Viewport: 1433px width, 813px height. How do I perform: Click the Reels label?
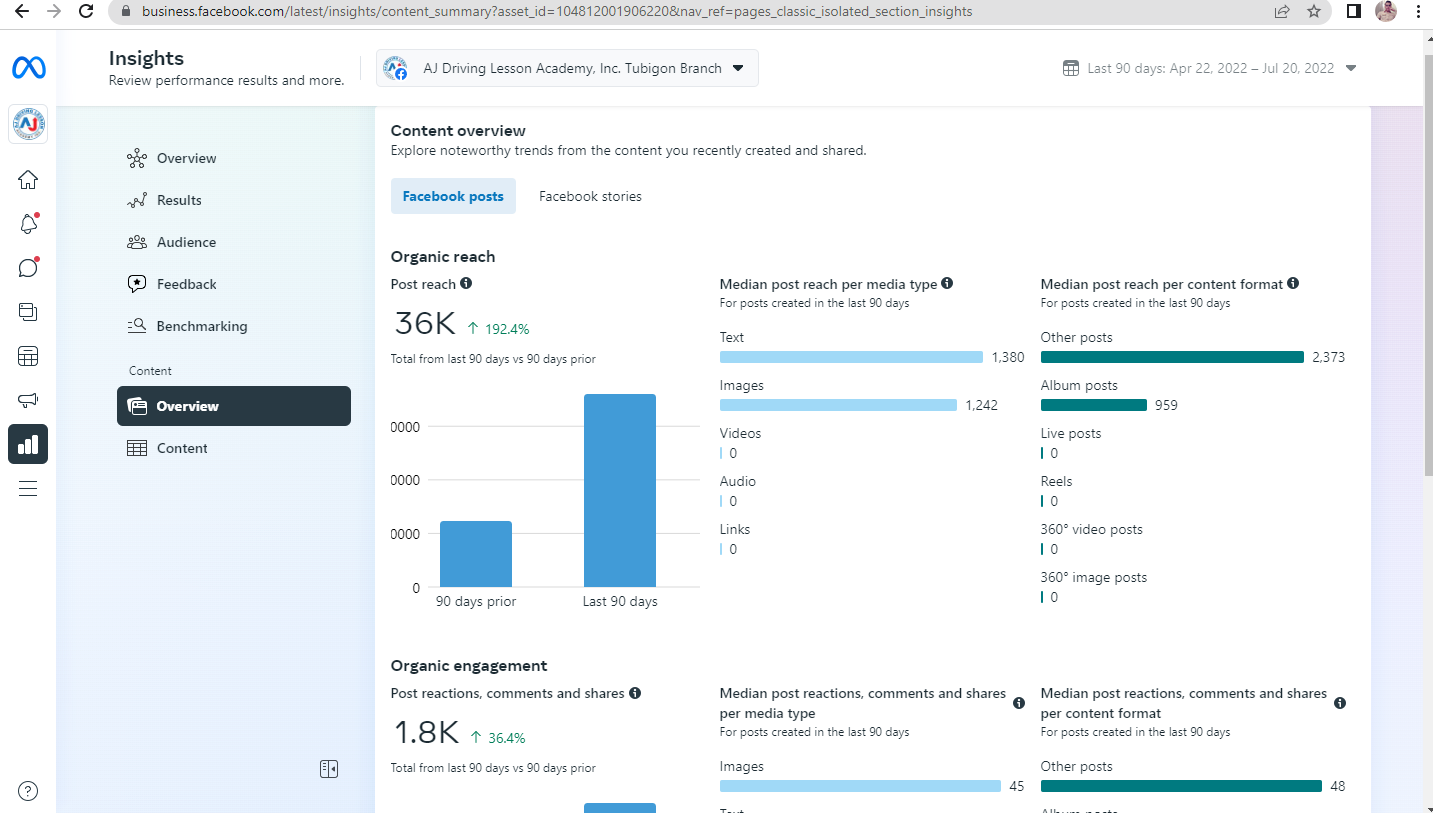point(1057,481)
